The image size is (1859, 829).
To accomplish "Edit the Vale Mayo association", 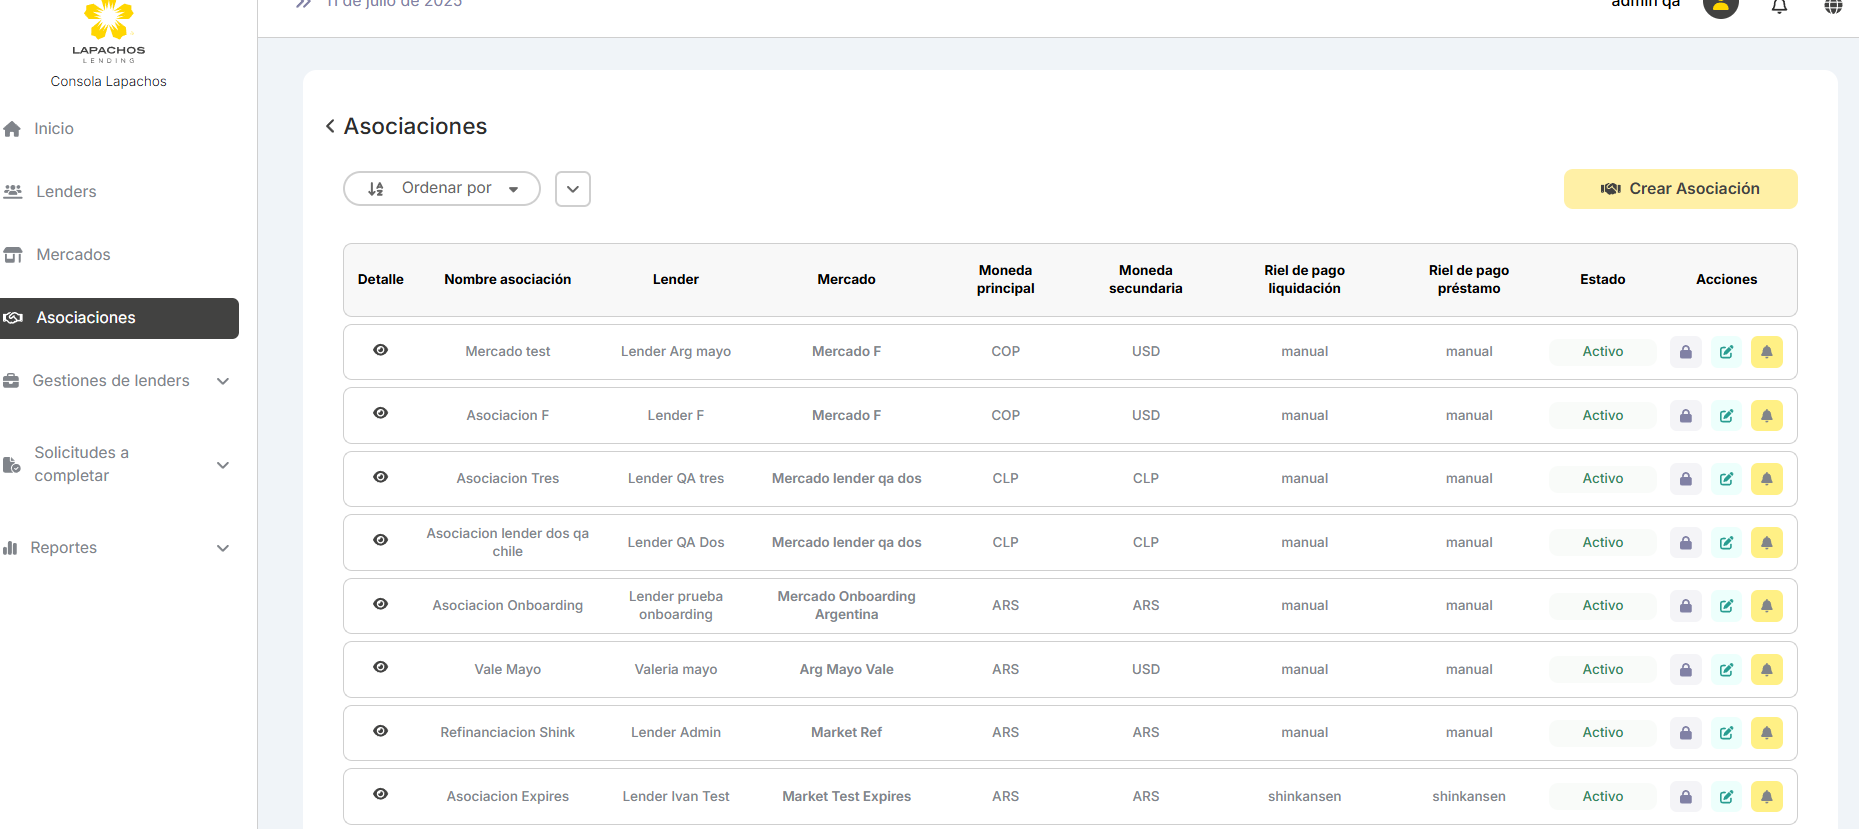I will click(x=1726, y=670).
